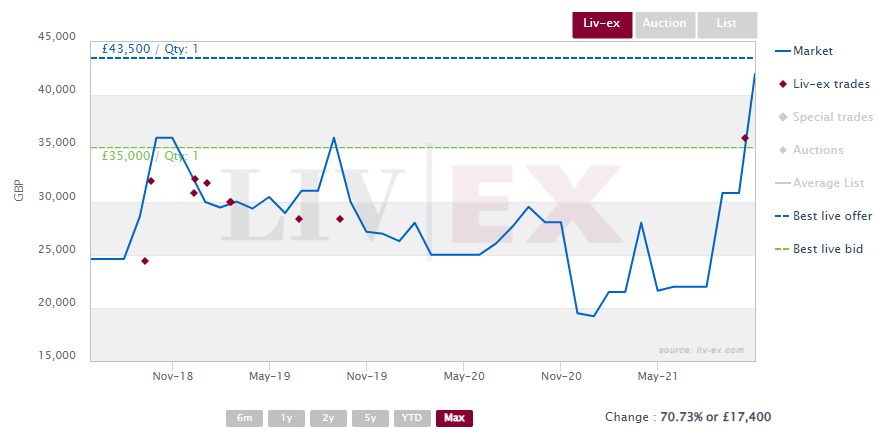The height and width of the screenshot is (435, 890).
Task: Click the latest Liv-ex trade diamond marker
Action: point(745,138)
